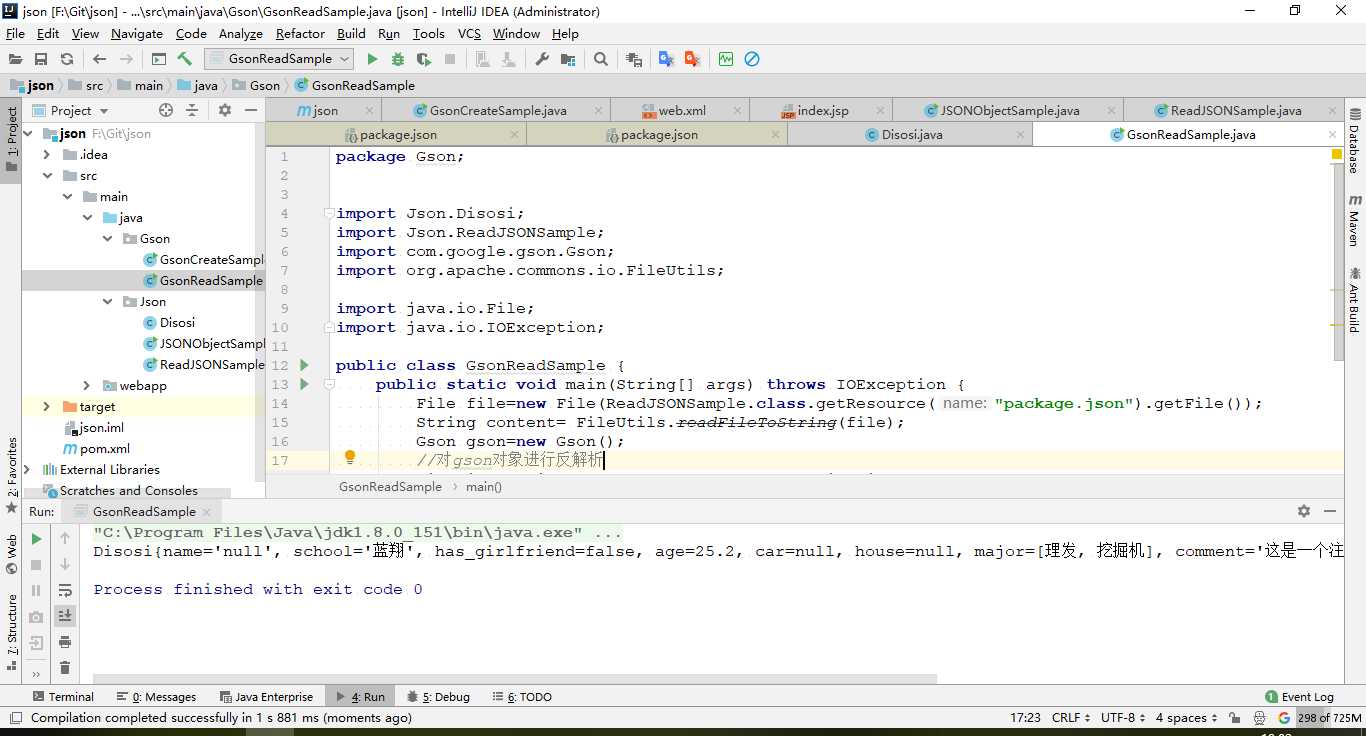
Task: Toggle the Database tool window stripe
Action: coord(1354,142)
